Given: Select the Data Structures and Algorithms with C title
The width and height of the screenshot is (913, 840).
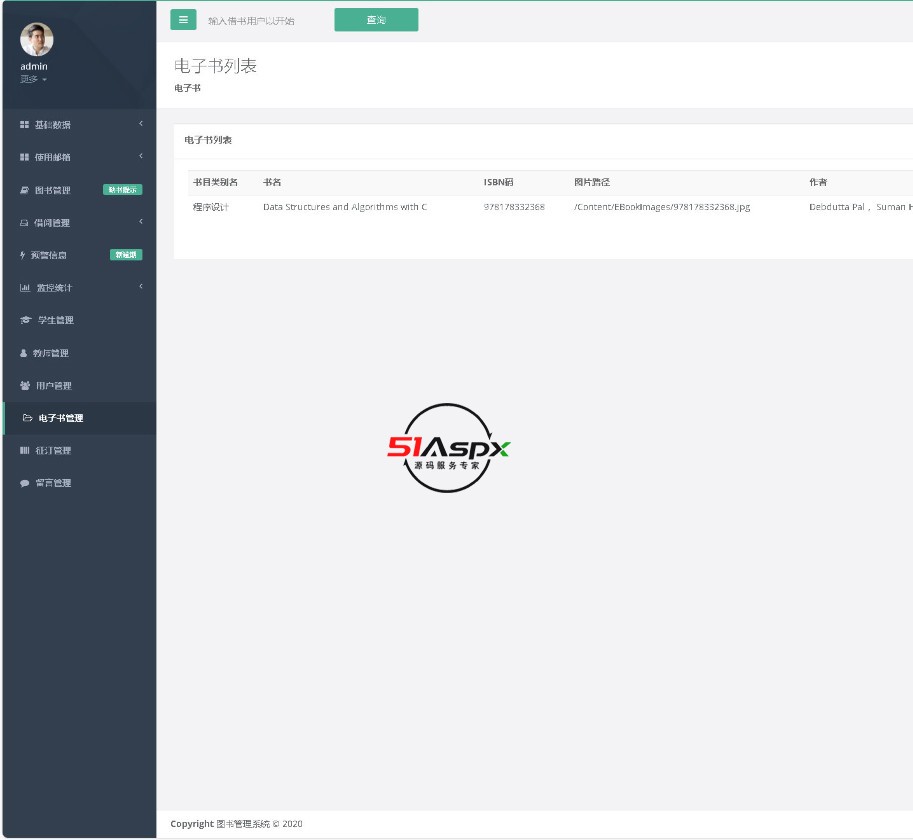Looking at the screenshot, I should coord(345,207).
